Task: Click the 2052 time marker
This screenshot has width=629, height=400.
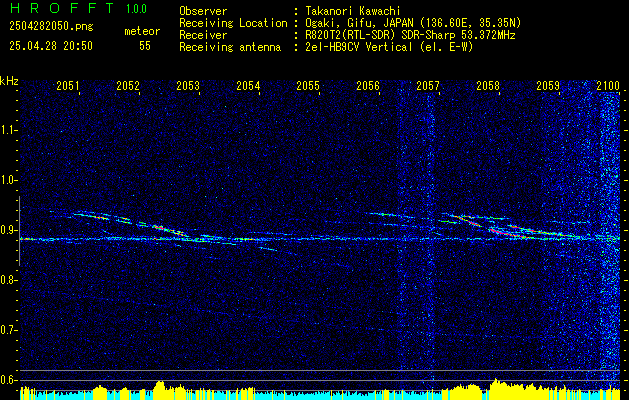Action: click(128, 85)
